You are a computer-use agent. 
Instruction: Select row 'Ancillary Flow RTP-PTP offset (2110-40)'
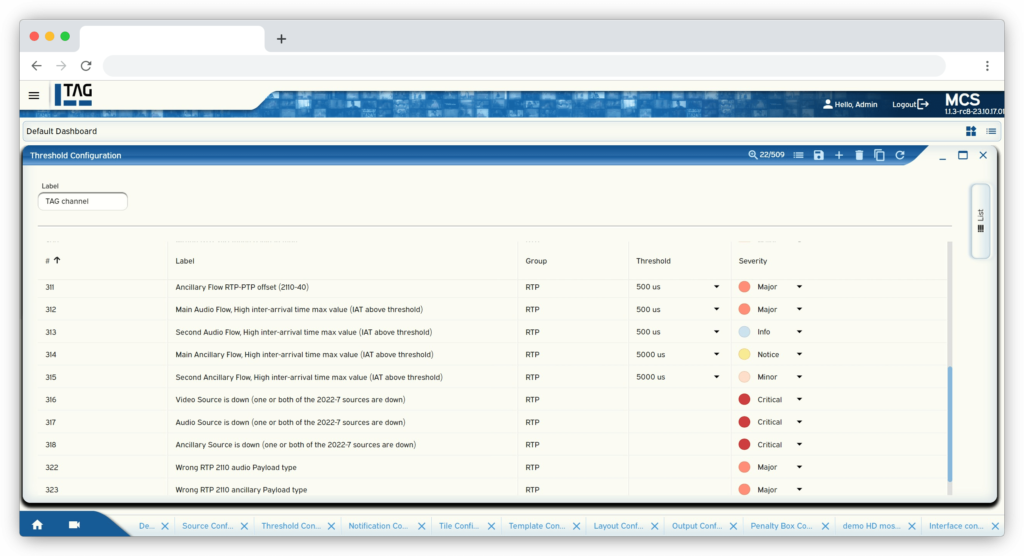tap(493, 287)
